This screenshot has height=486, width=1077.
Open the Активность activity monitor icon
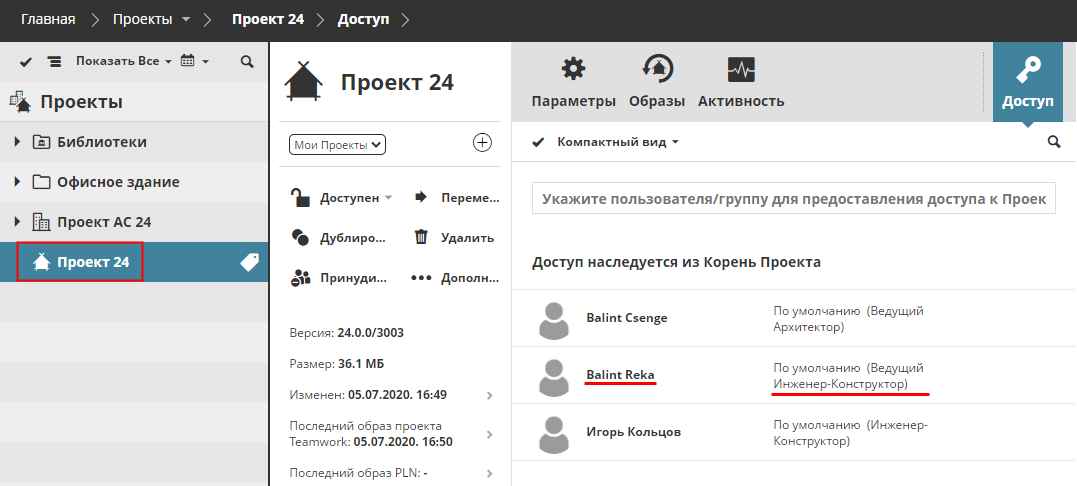(x=741, y=70)
